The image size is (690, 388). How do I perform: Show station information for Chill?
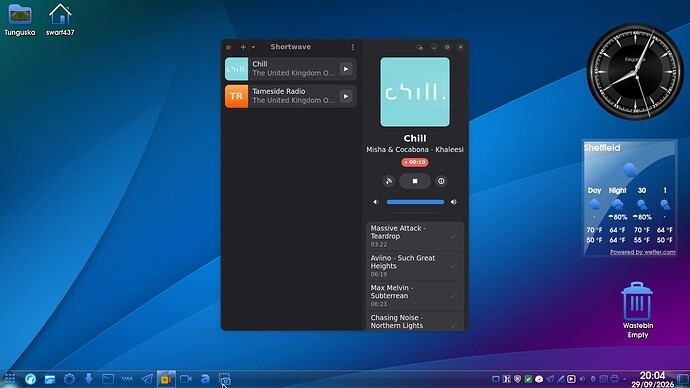pyautogui.click(x=441, y=181)
